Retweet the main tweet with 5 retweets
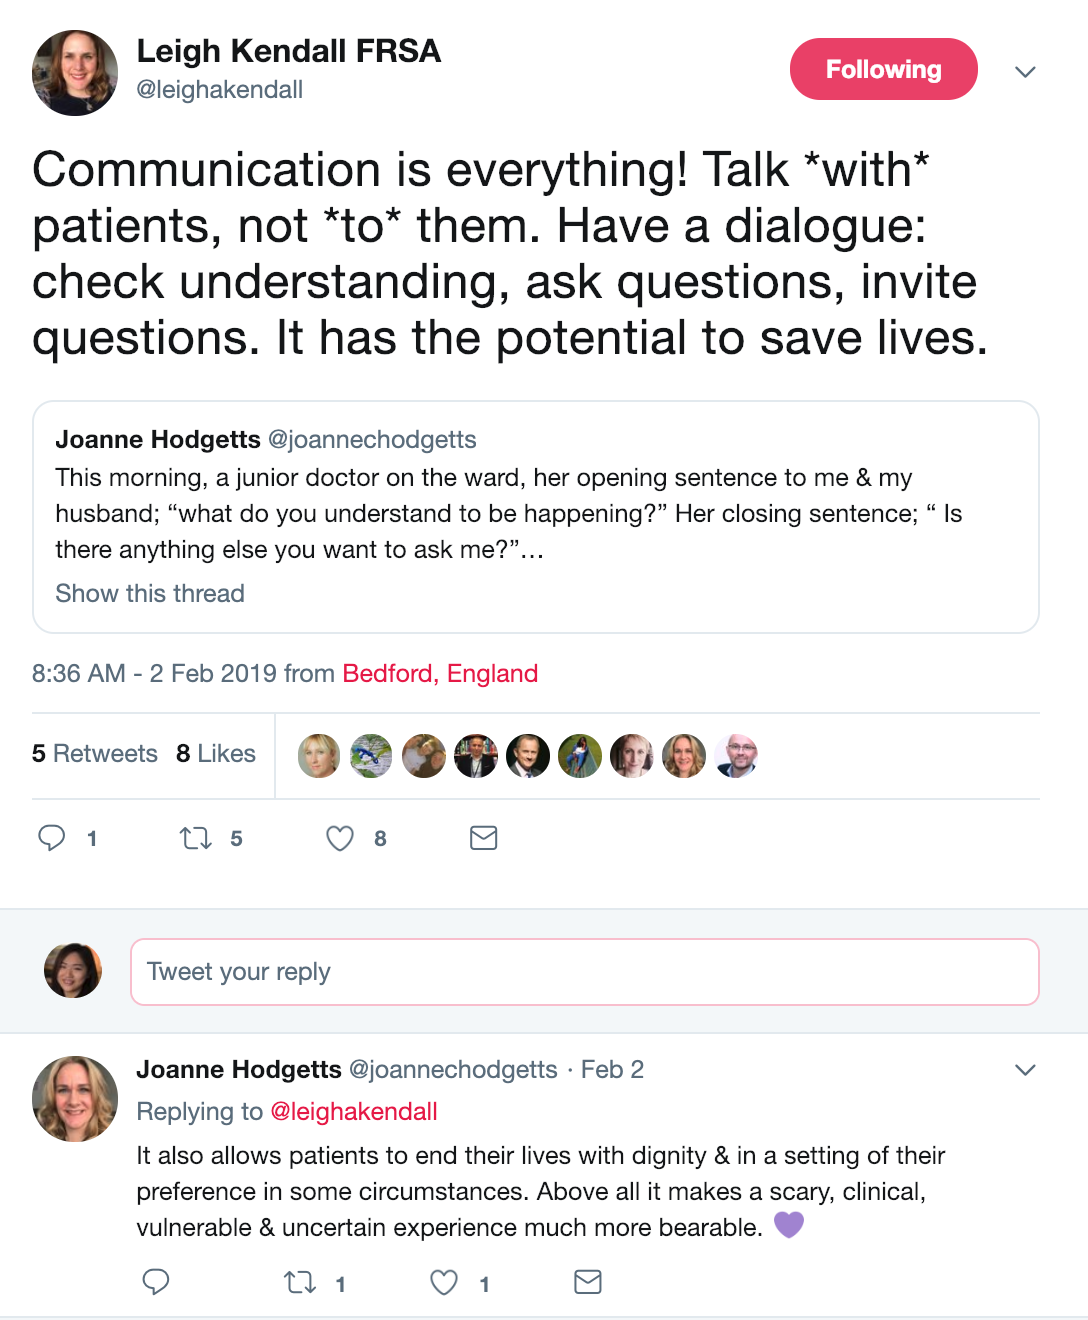Image resolution: width=1088 pixels, height=1320 pixels. [196, 838]
